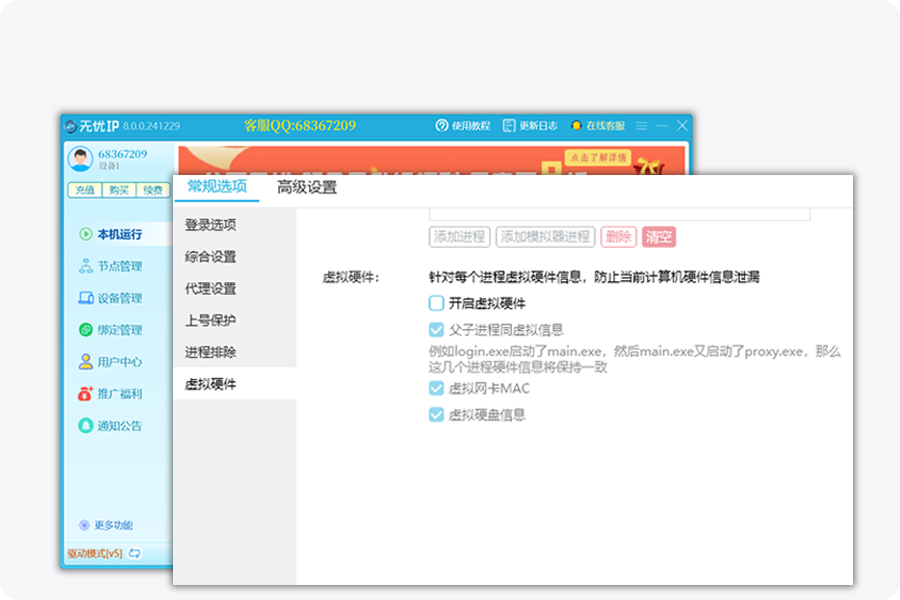Click the 添加模拟器进程 button
Viewport: 900px width, 600px height.
click(545, 237)
